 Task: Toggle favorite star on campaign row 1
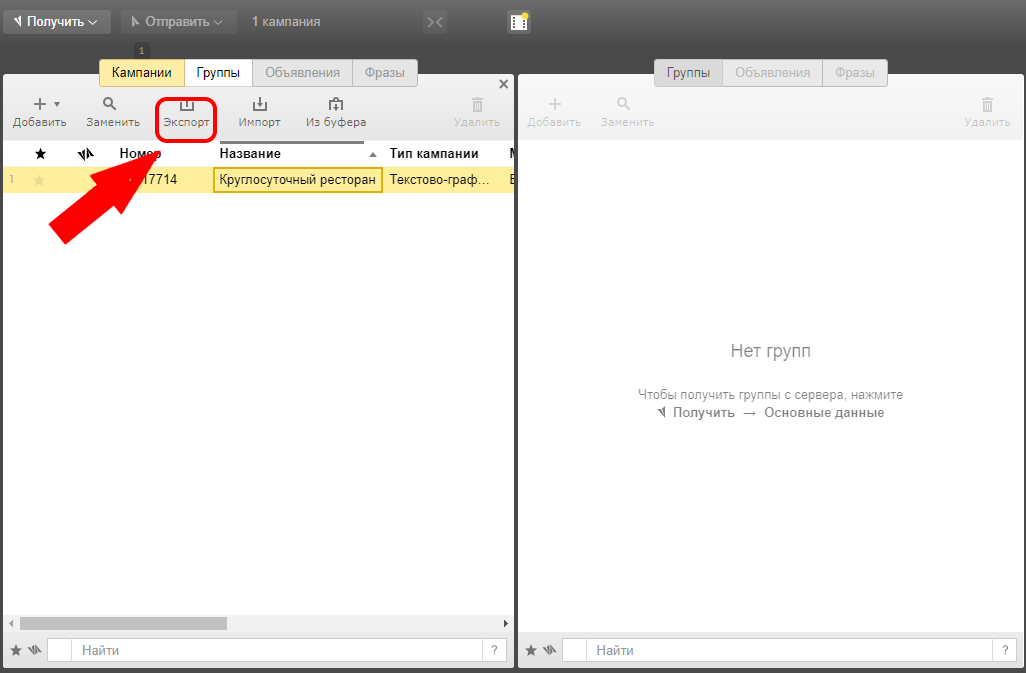point(39,180)
